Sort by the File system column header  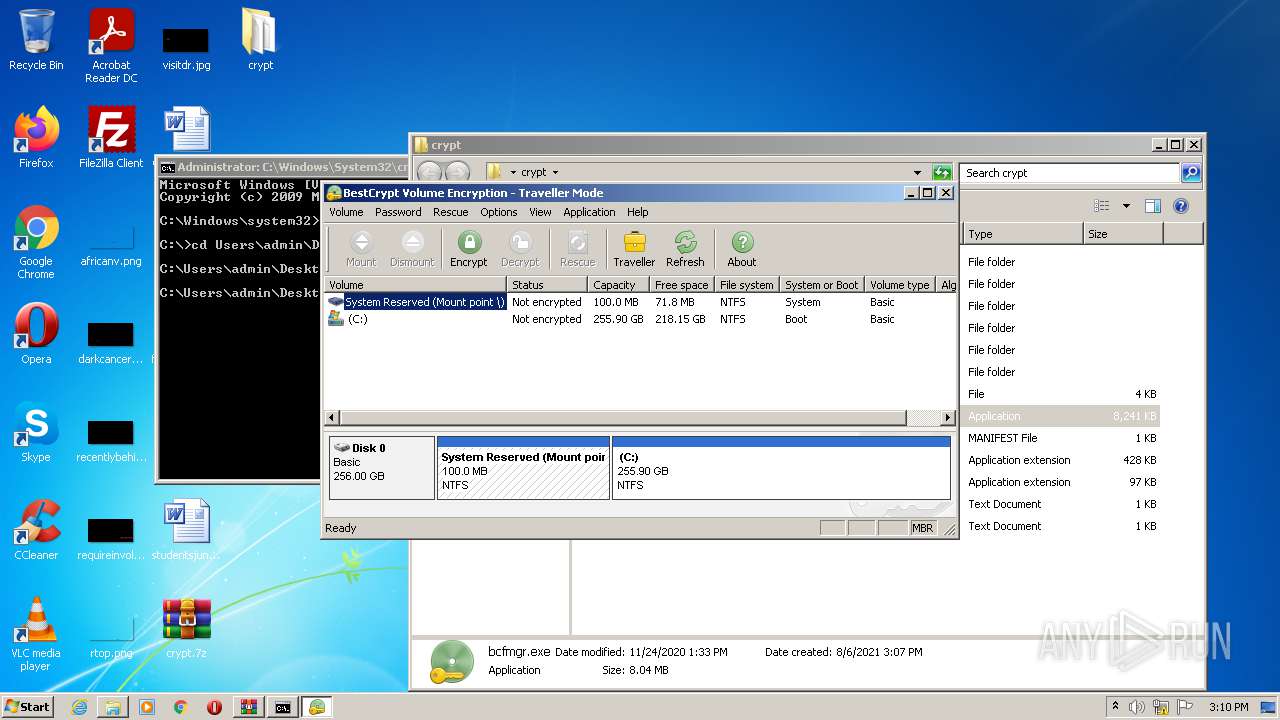tap(747, 285)
